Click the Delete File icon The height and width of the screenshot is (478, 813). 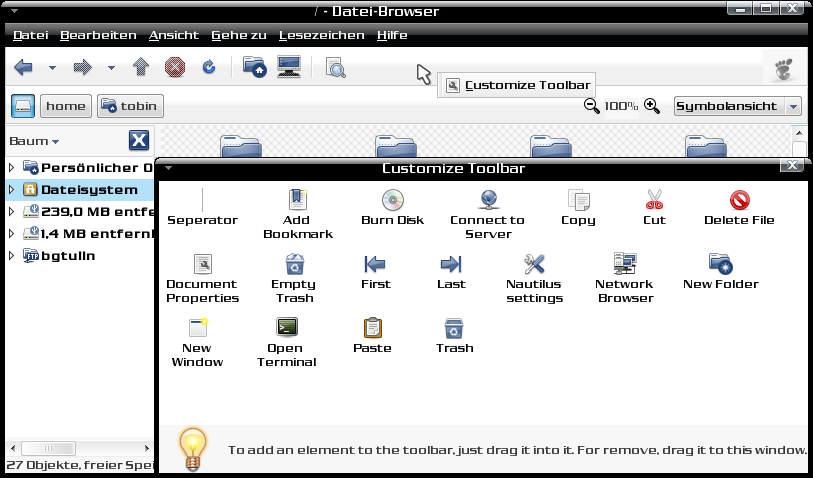pos(739,200)
